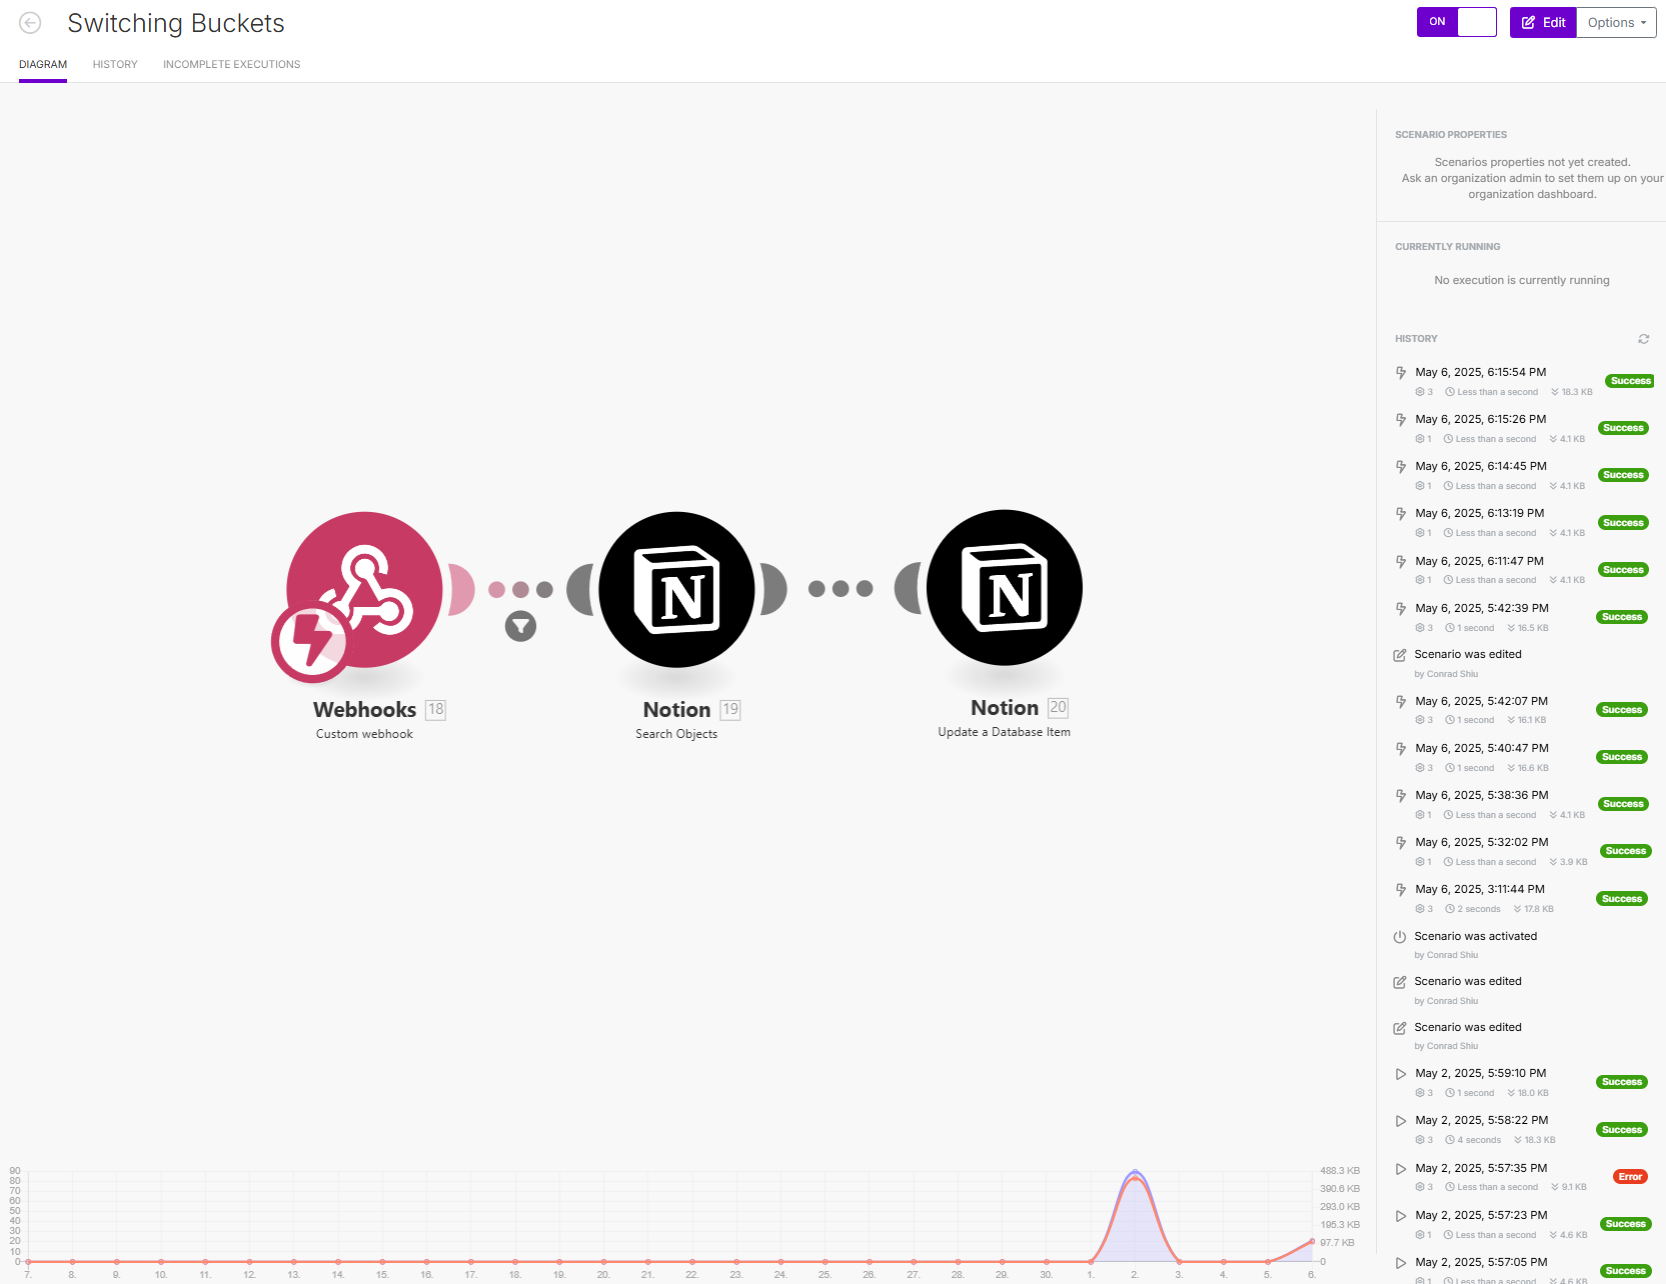Open the May 6, 2025, 5:38:36 PM execution
Viewport: 1666px width, 1284px height.
[x=1481, y=795]
